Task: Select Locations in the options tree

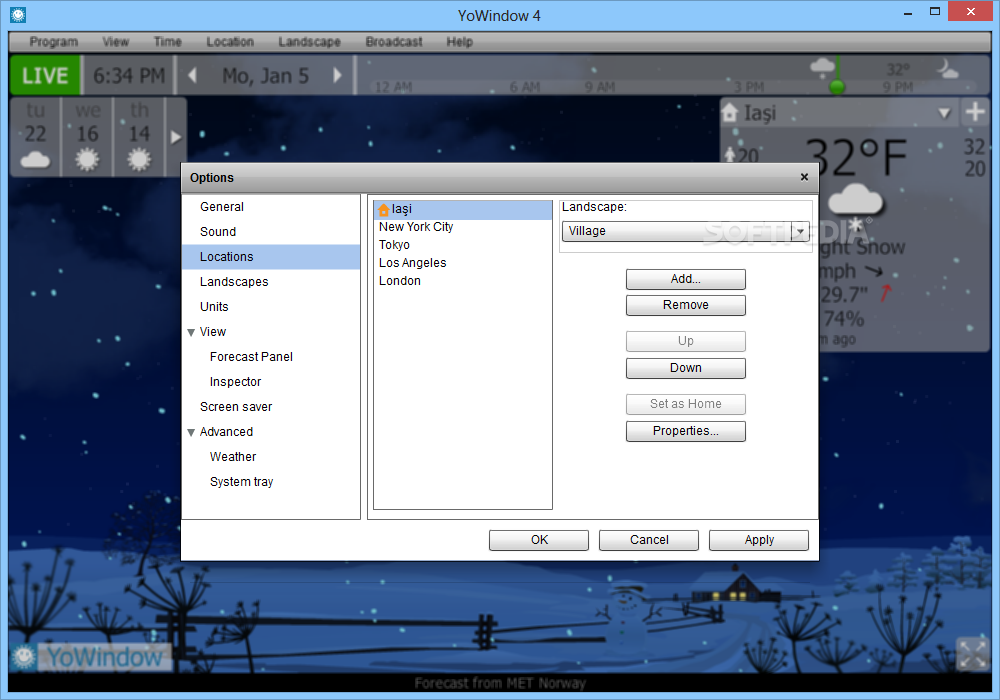Action: pyautogui.click(x=271, y=256)
